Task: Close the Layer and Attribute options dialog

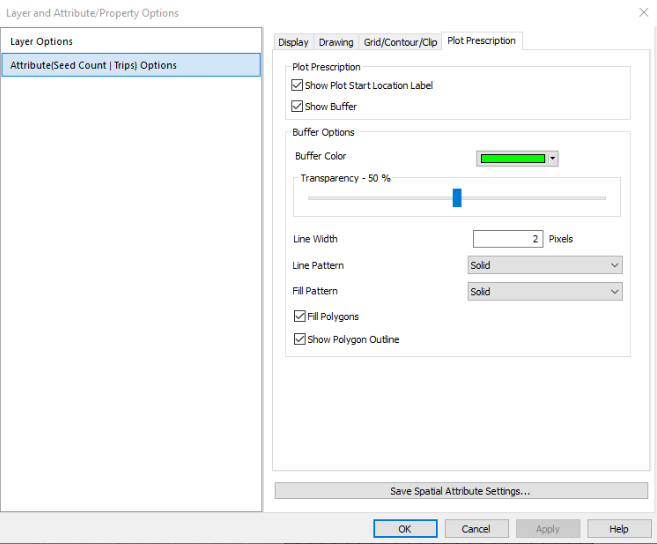Action: tap(642, 13)
